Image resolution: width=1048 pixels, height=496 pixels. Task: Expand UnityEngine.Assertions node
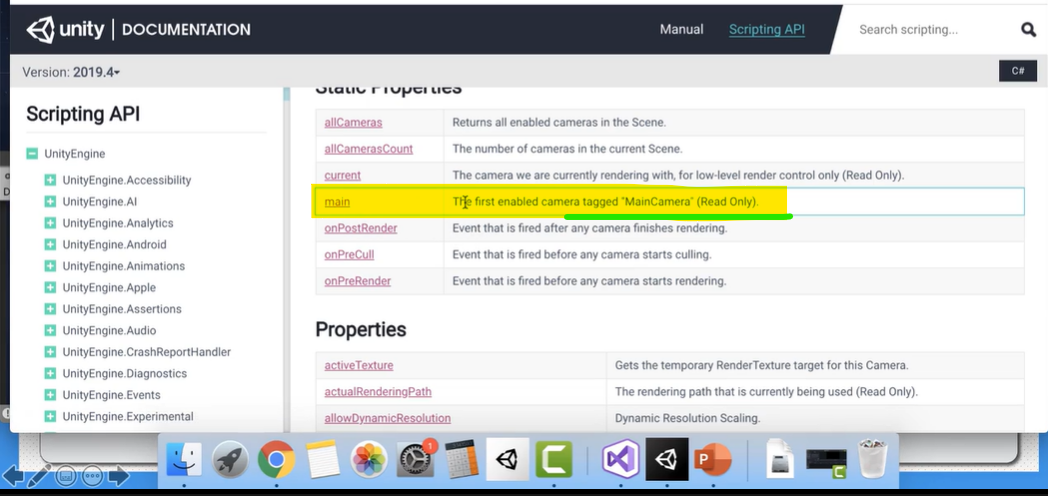50,309
